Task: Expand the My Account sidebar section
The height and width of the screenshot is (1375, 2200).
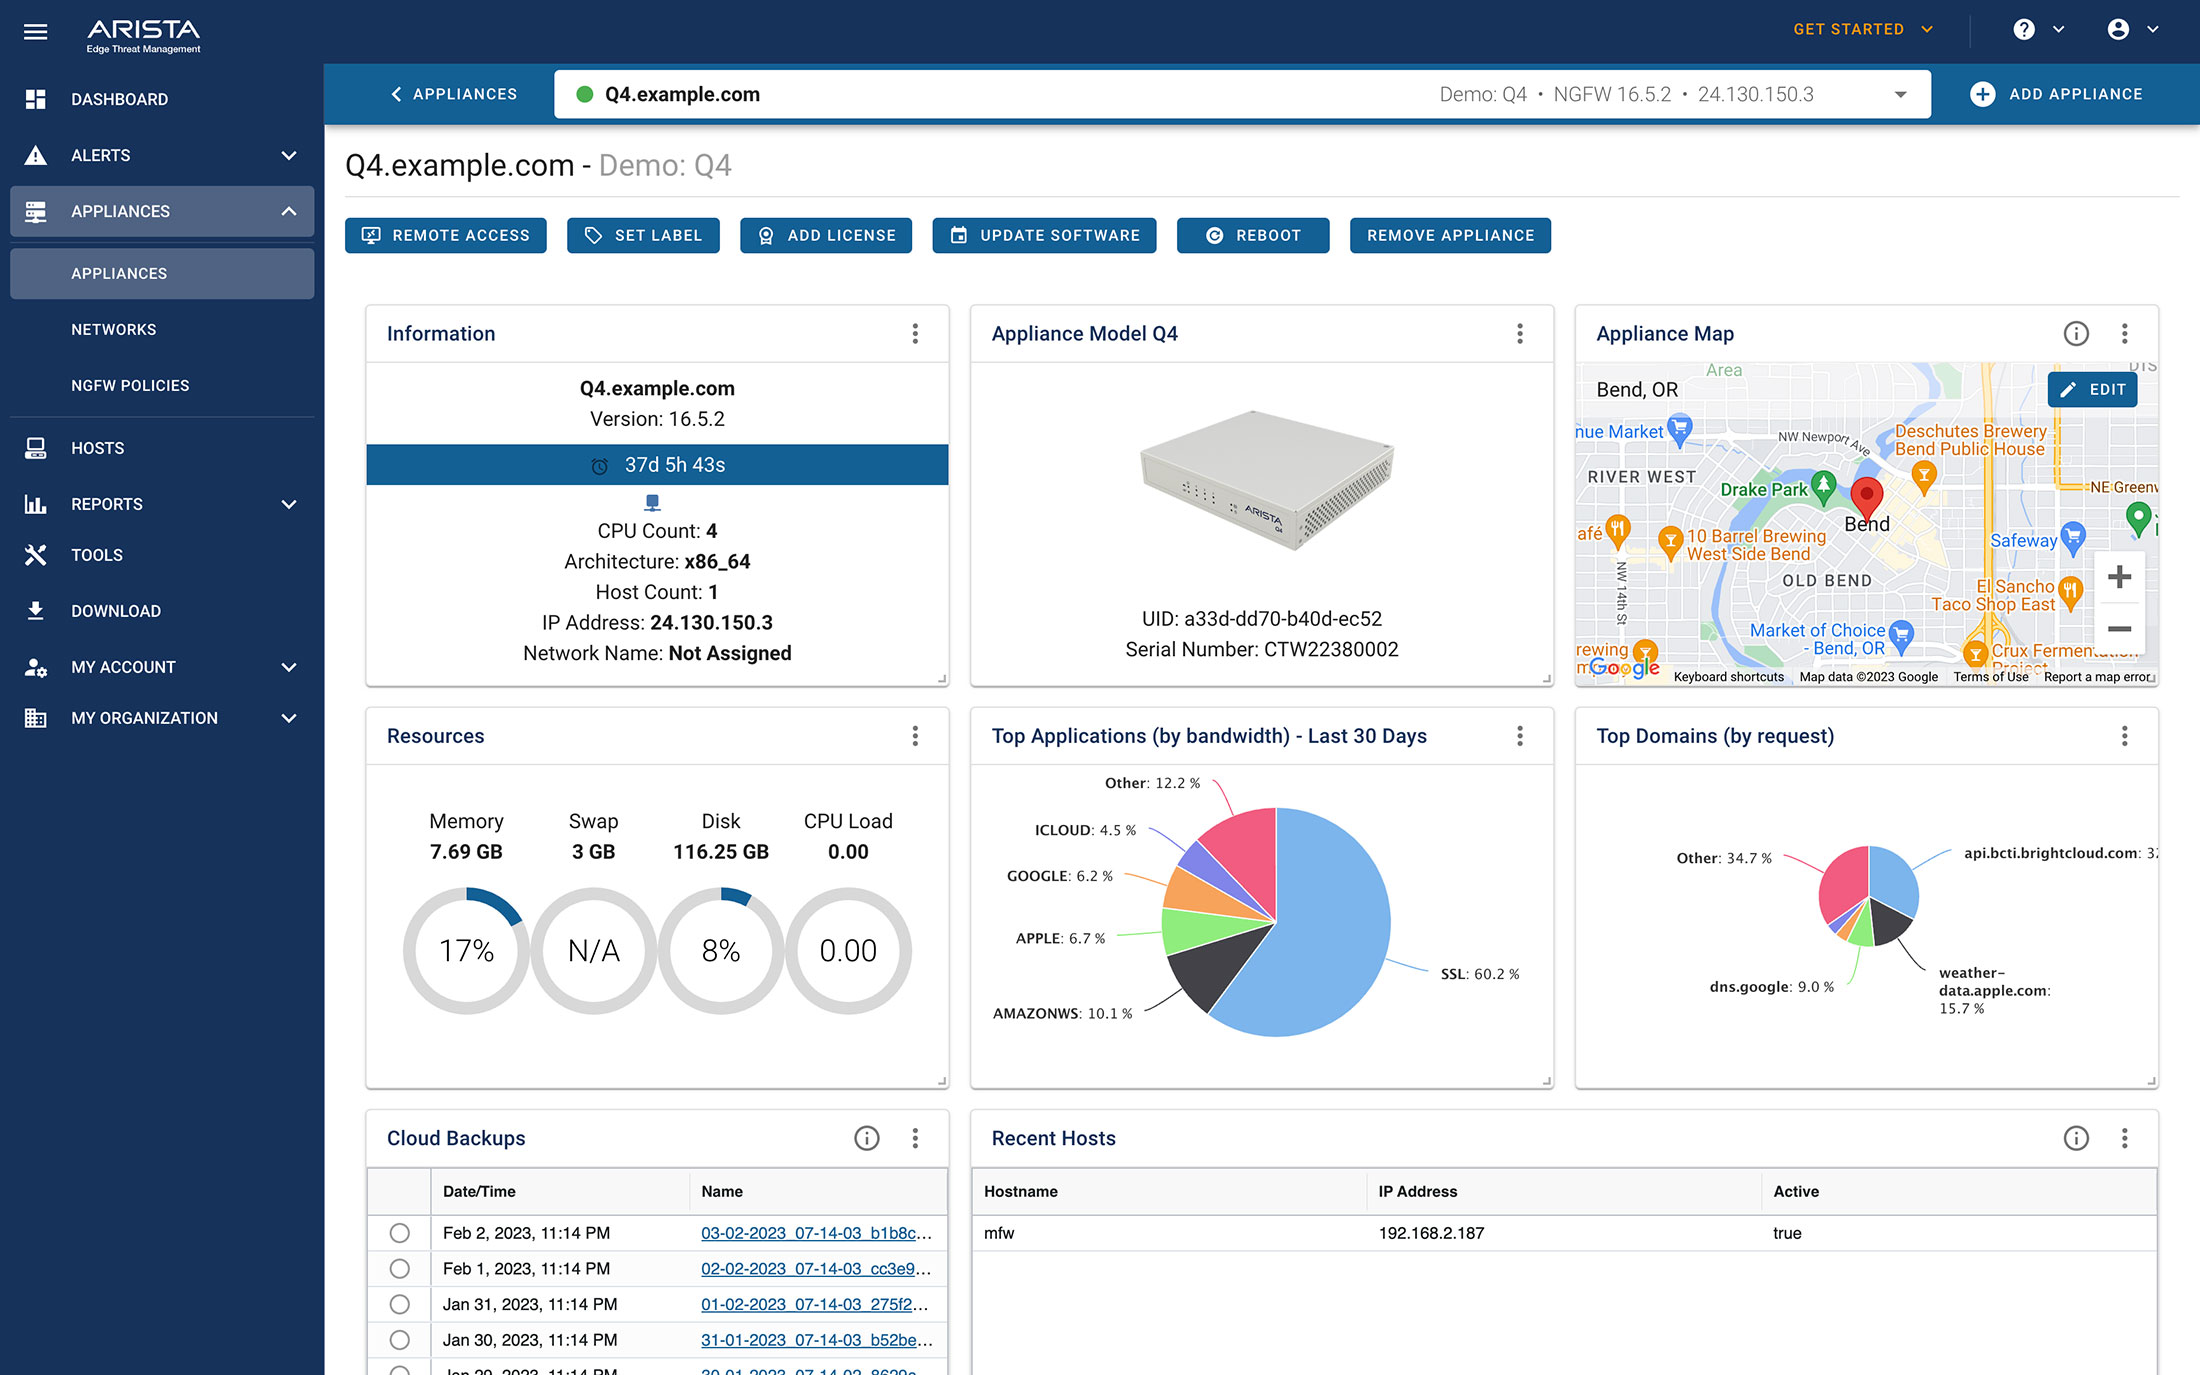Action: 289,667
